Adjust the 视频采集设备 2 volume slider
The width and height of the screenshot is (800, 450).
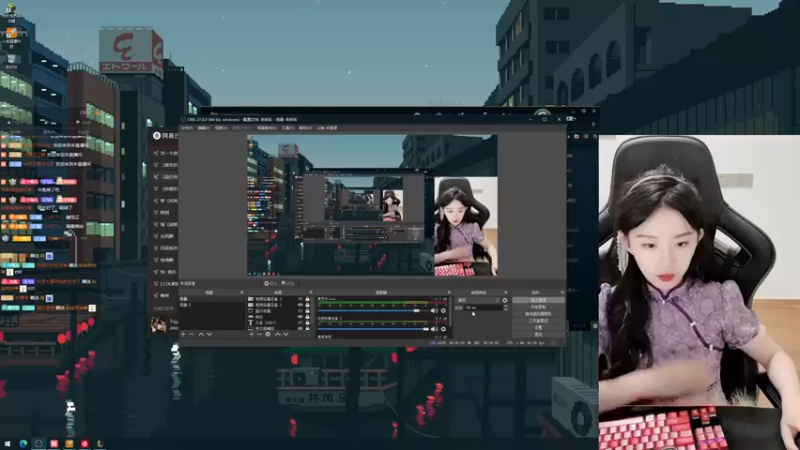(373, 329)
